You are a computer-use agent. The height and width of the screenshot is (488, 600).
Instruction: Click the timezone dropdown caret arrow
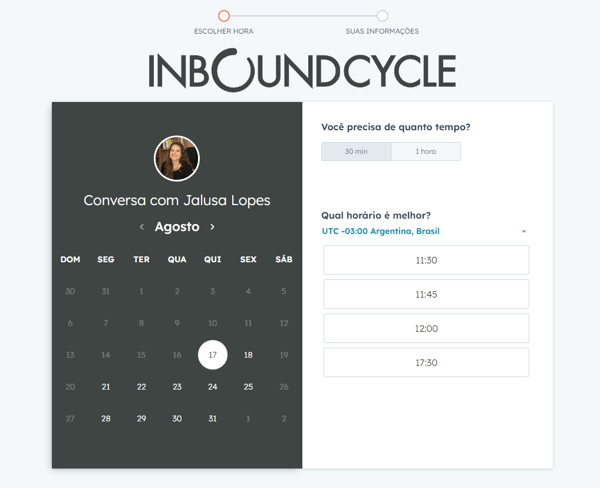click(x=524, y=231)
